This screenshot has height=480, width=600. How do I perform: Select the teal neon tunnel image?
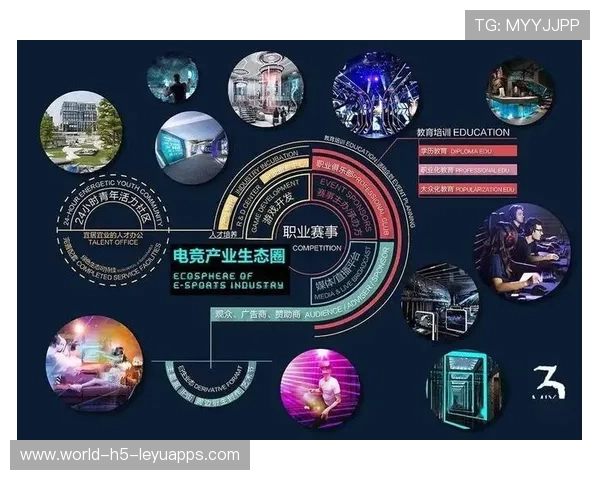[x=466, y=387]
